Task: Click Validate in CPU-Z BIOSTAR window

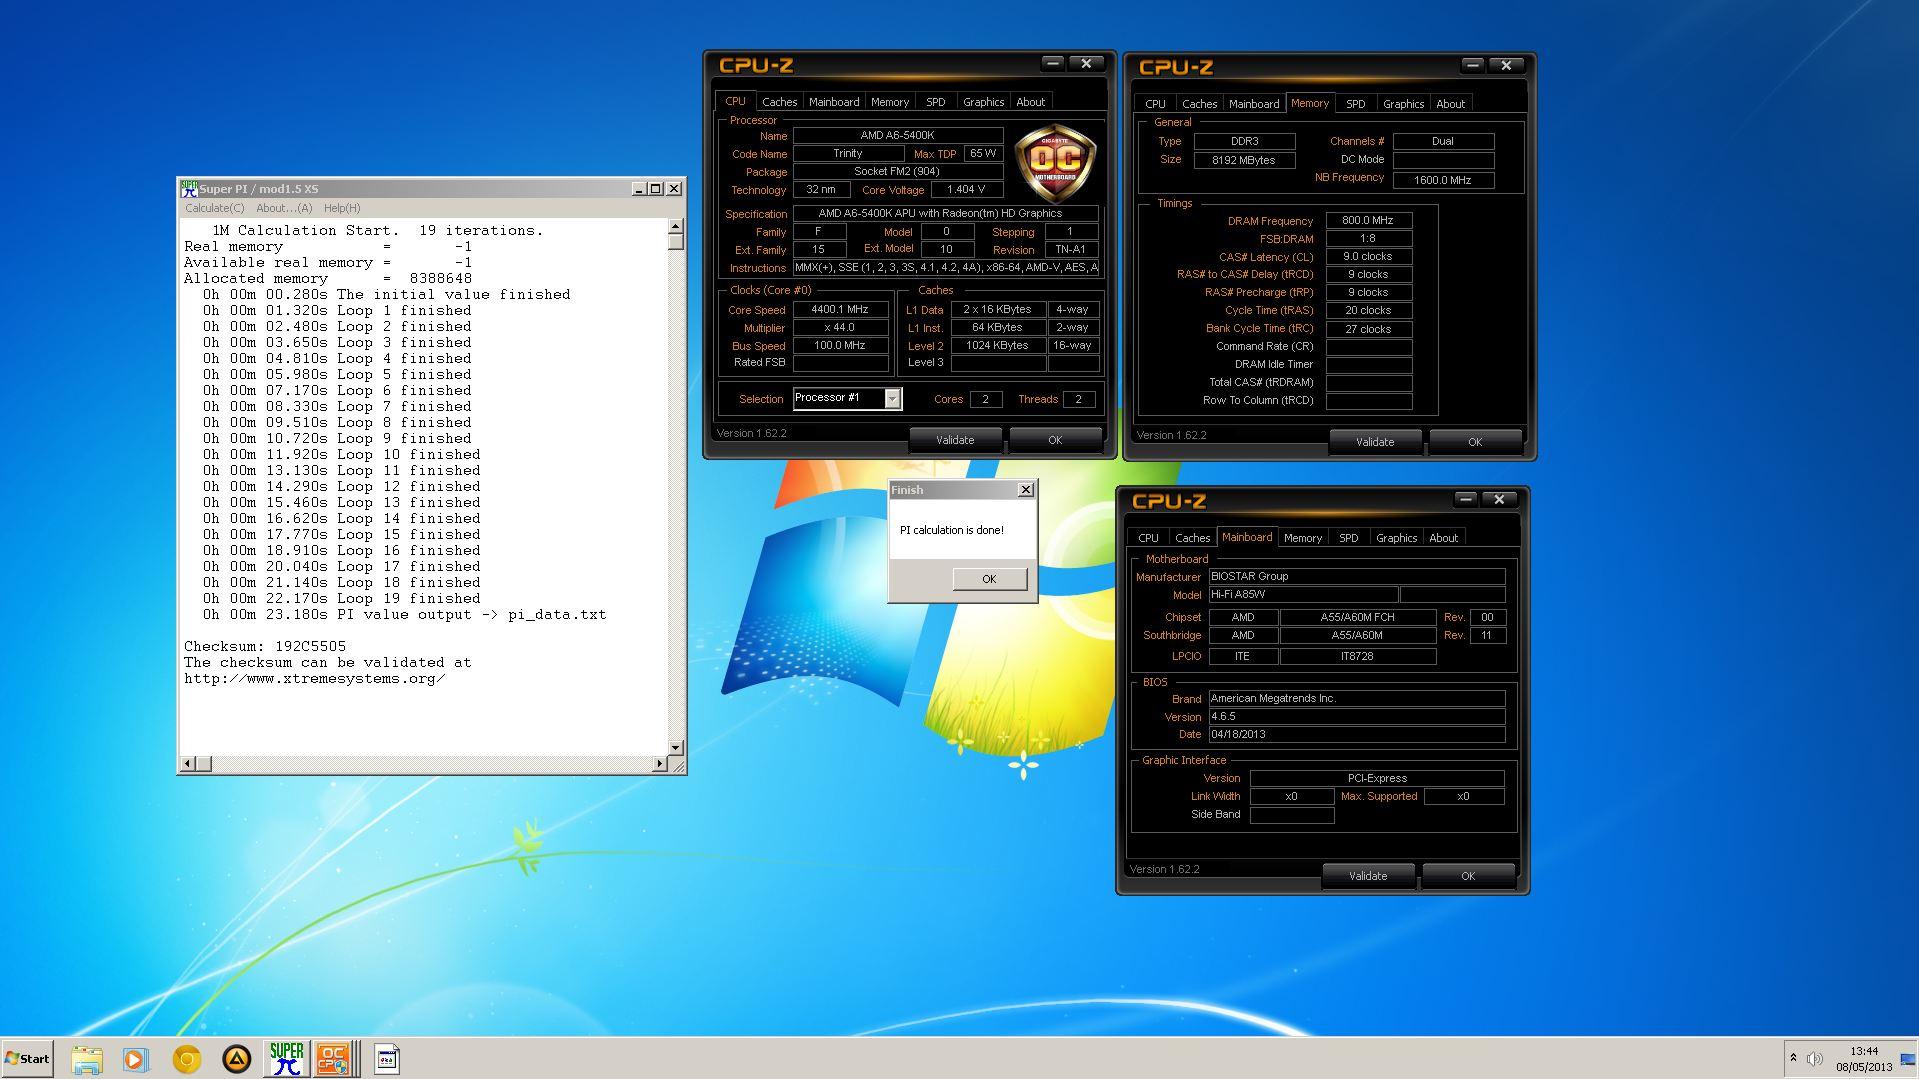Action: click(x=1368, y=876)
